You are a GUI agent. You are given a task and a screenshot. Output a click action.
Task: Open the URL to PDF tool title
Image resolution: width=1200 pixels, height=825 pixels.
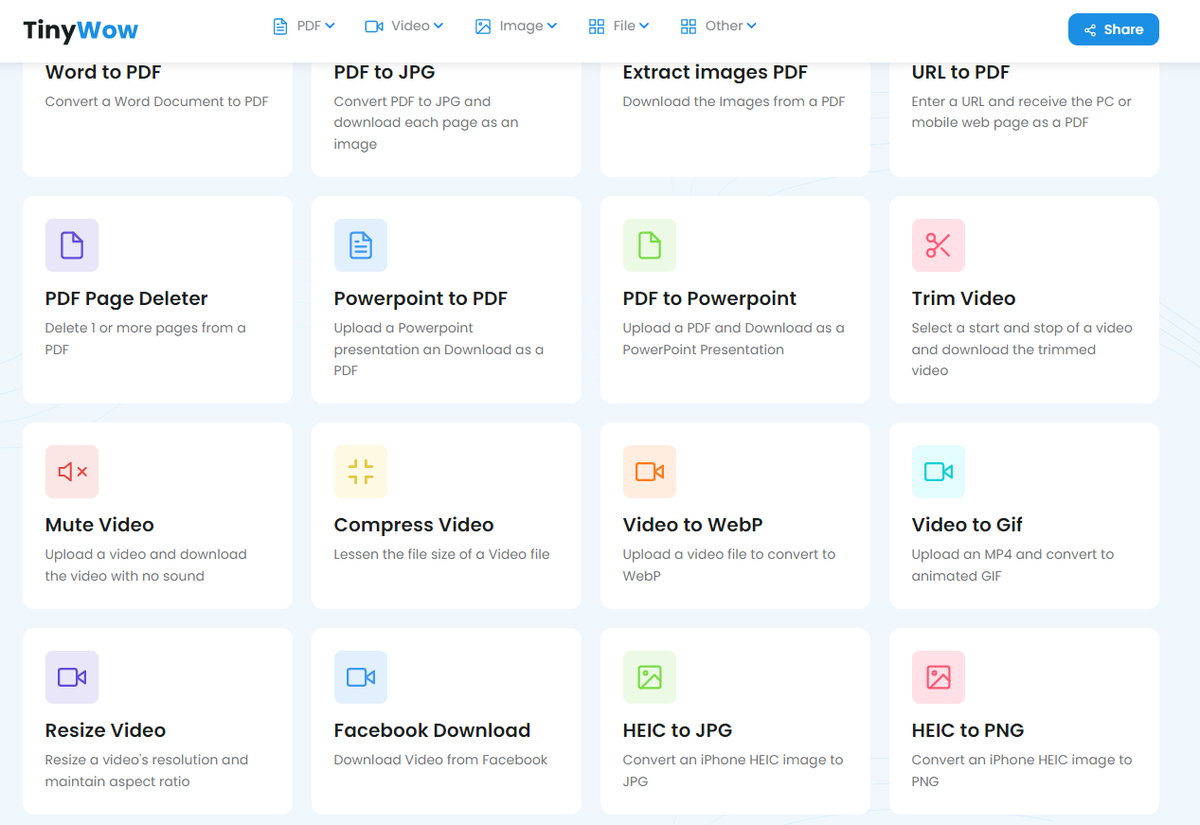961,72
